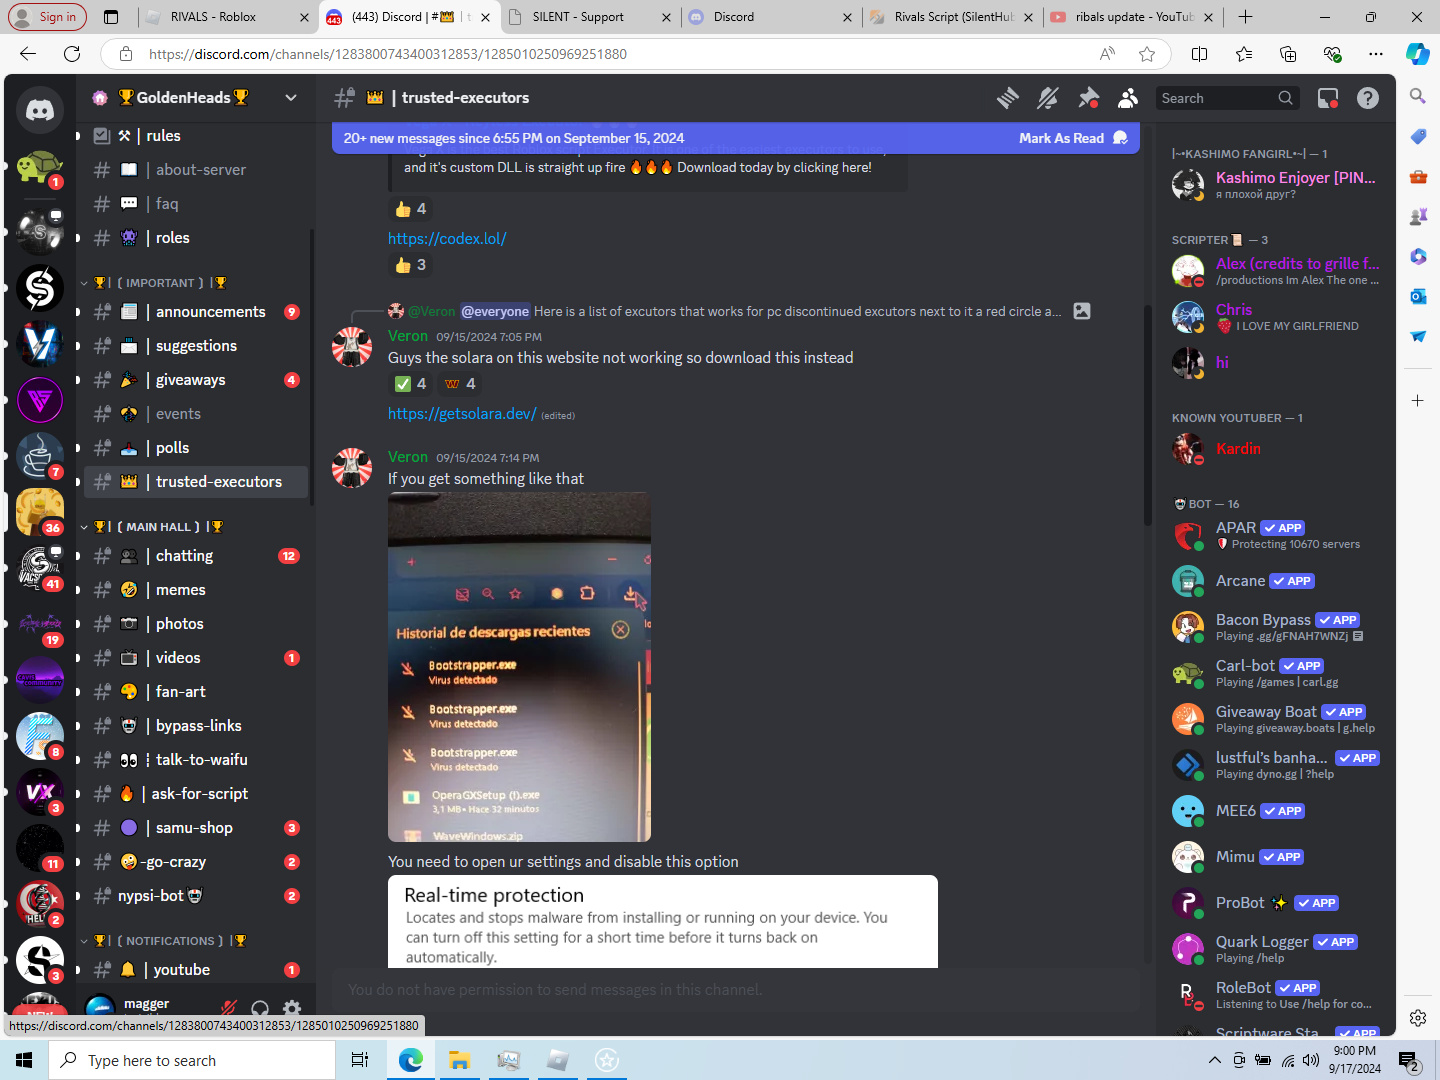Toggle notification settings bell in header
Image resolution: width=1440 pixels, height=1080 pixels.
click(x=1048, y=98)
